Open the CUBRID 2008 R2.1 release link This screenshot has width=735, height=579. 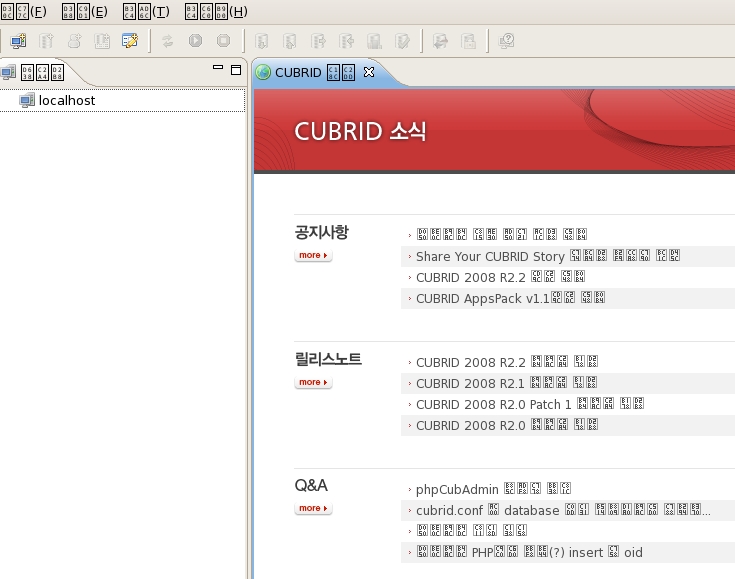point(507,383)
